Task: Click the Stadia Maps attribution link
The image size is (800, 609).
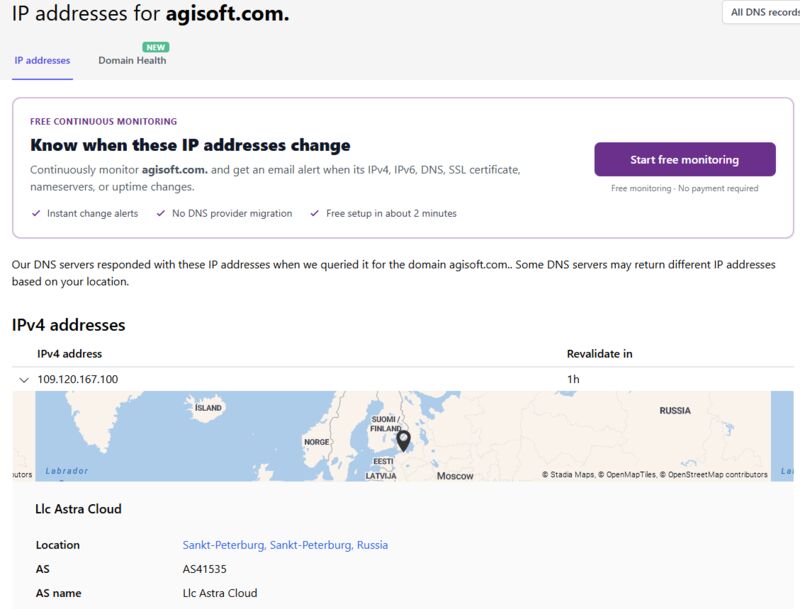Action: coord(568,474)
